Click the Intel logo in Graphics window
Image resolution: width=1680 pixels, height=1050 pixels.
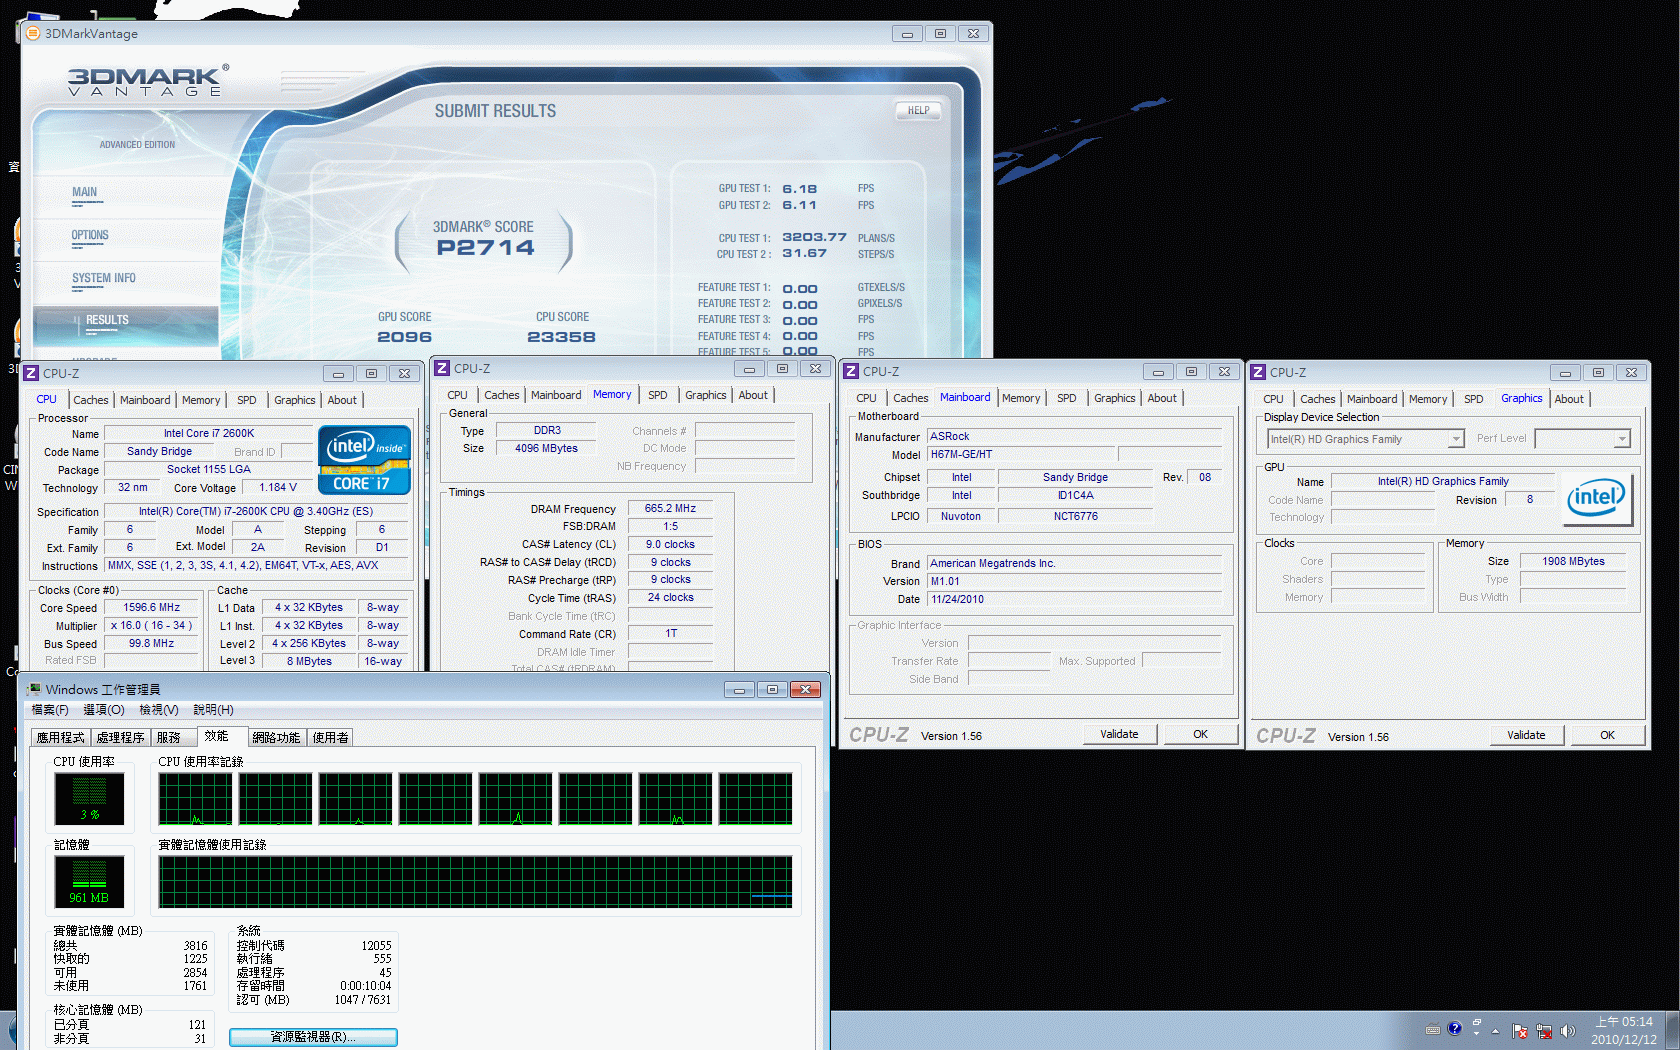pos(1596,497)
